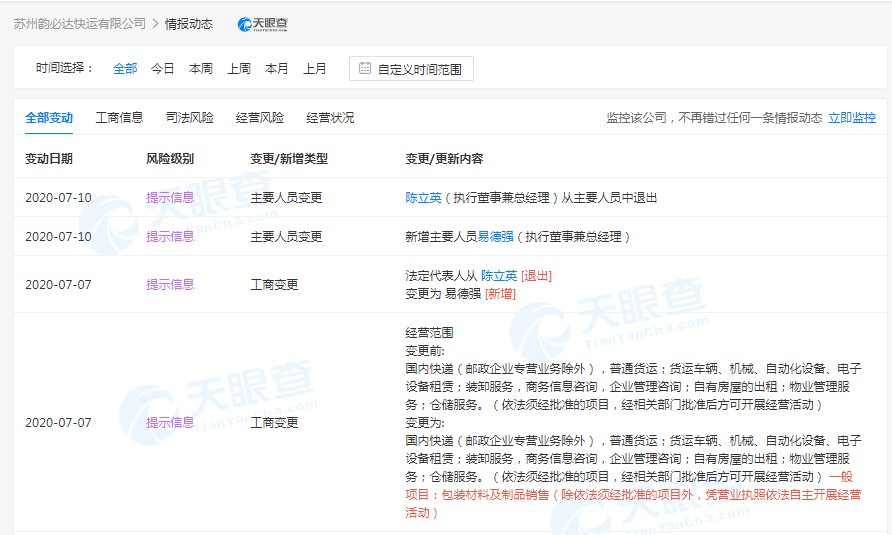
Task: Click the Tianyancha logo icon
Action: [x=262, y=24]
